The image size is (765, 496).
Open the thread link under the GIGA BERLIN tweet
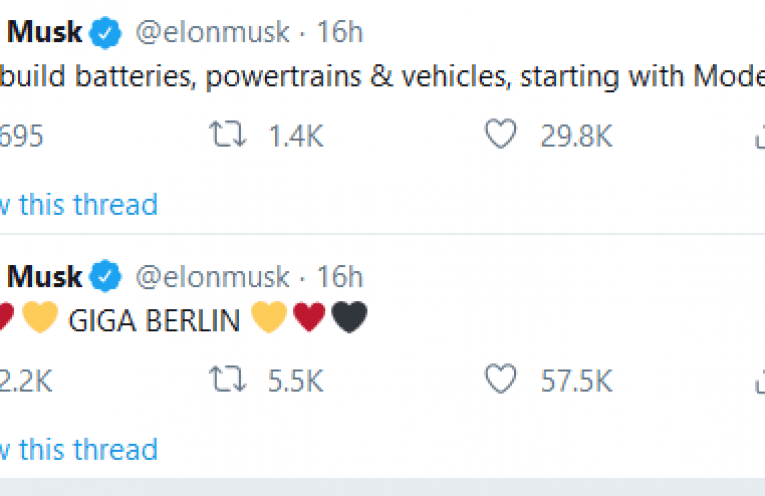pos(79,449)
